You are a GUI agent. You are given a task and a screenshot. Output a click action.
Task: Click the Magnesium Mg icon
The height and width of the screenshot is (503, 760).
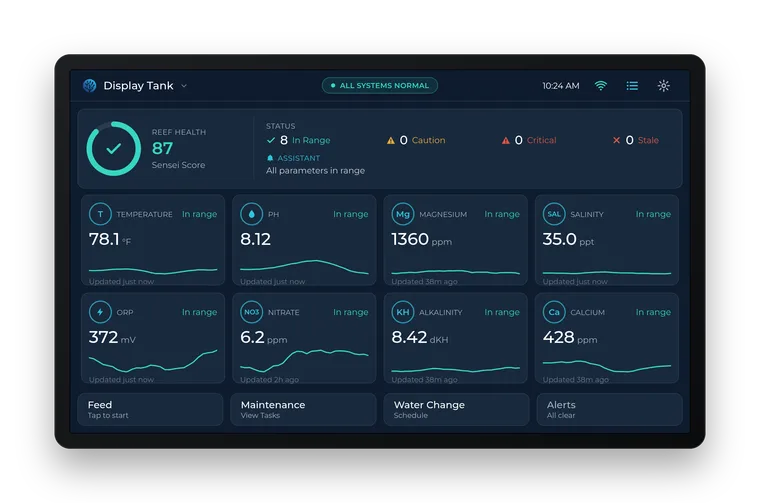403,214
